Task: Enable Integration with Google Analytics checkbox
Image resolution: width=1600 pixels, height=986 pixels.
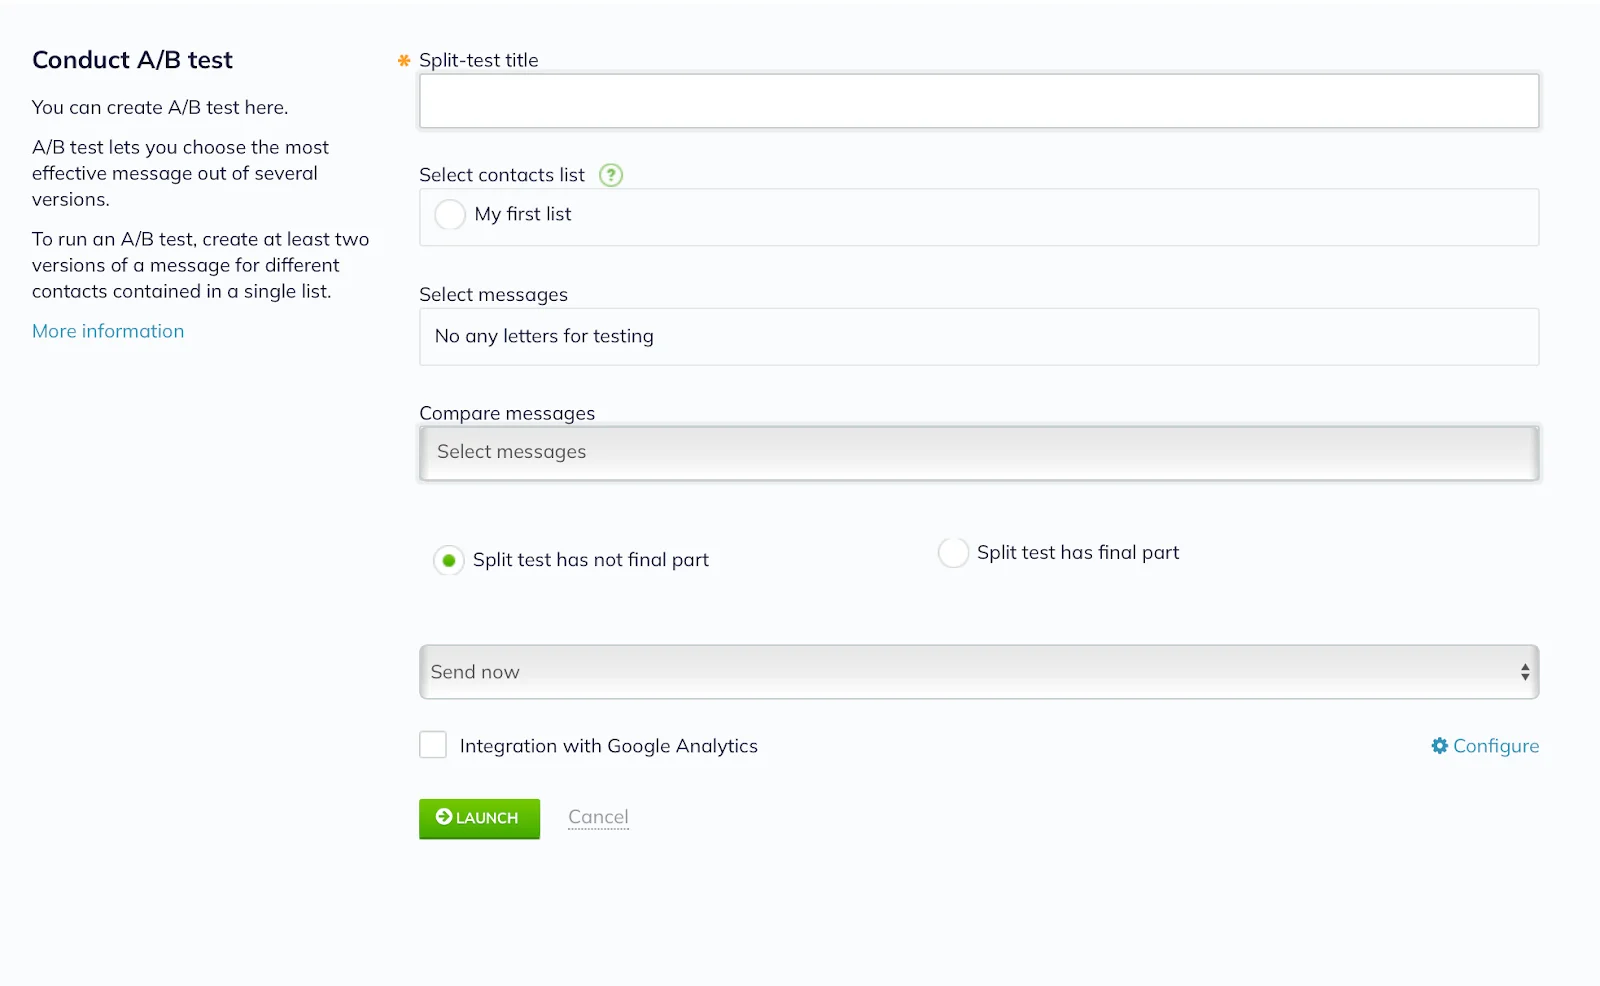Action: [x=433, y=745]
